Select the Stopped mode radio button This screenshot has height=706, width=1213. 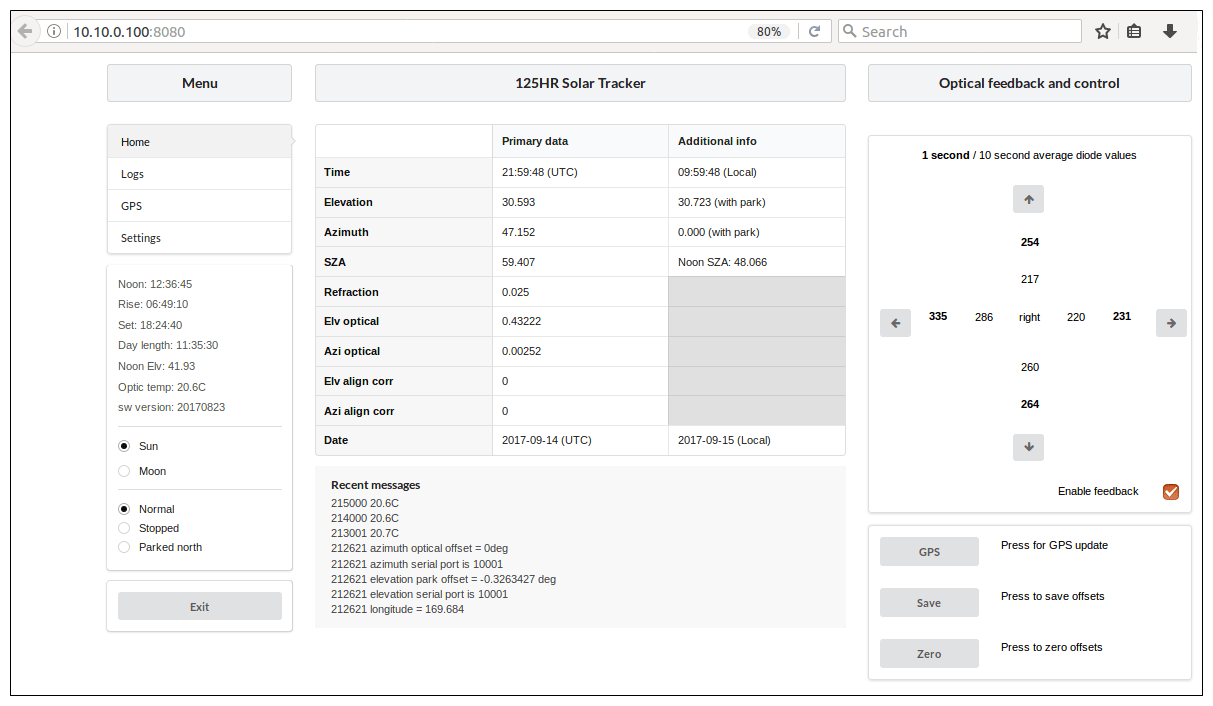point(124,528)
